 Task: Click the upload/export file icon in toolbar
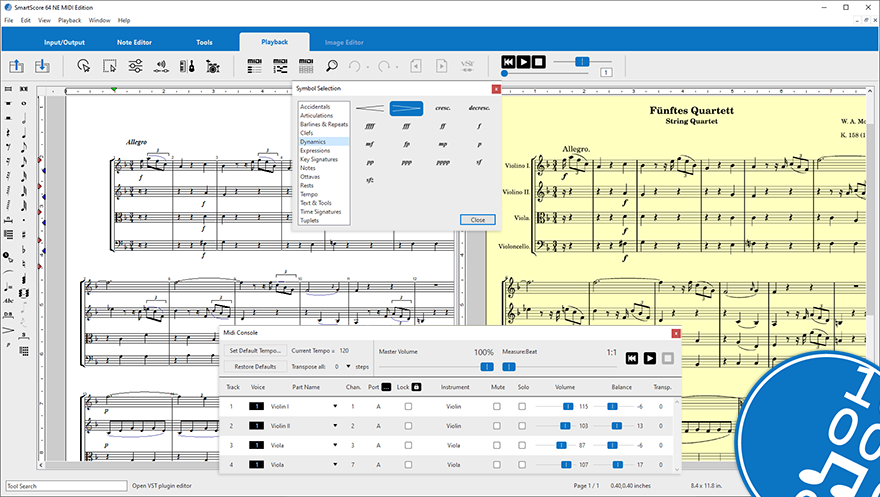pyautogui.click(x=16, y=66)
